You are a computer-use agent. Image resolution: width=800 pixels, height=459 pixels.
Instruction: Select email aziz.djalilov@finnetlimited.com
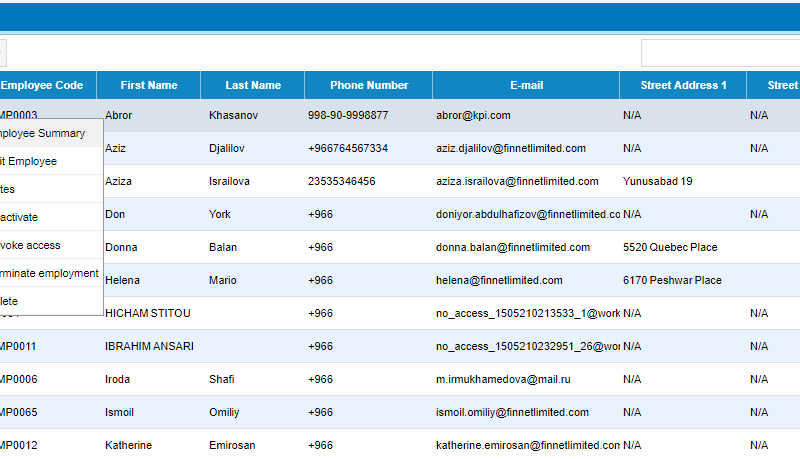click(x=511, y=148)
